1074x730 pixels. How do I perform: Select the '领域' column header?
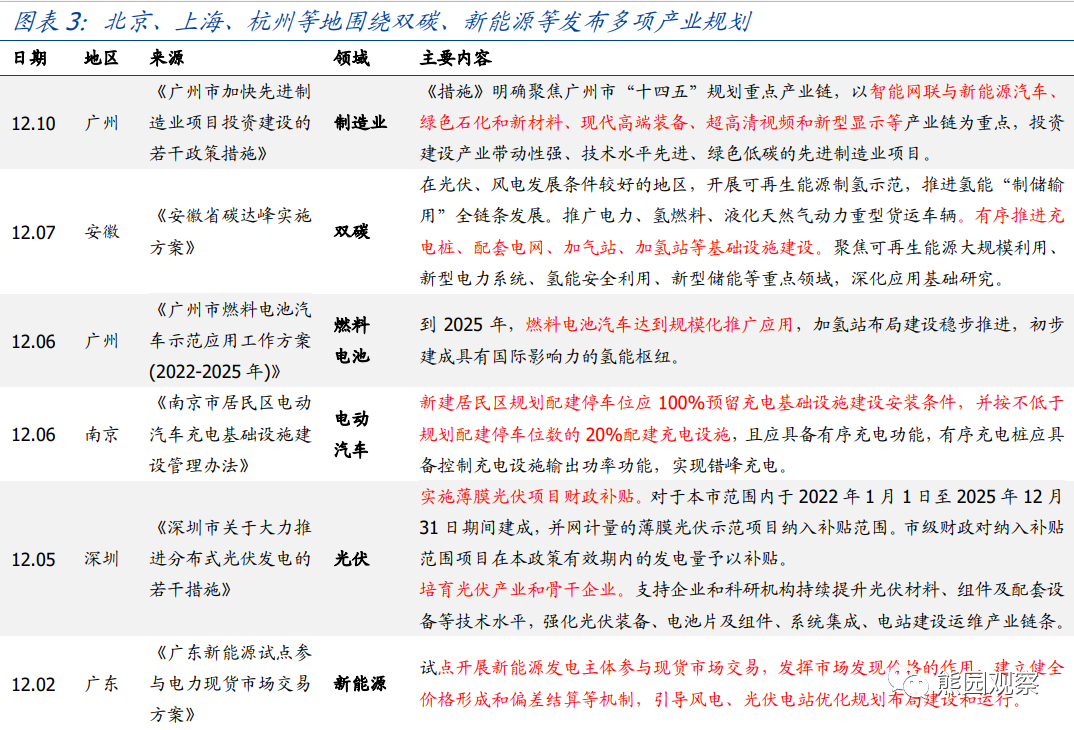pyautogui.click(x=351, y=58)
